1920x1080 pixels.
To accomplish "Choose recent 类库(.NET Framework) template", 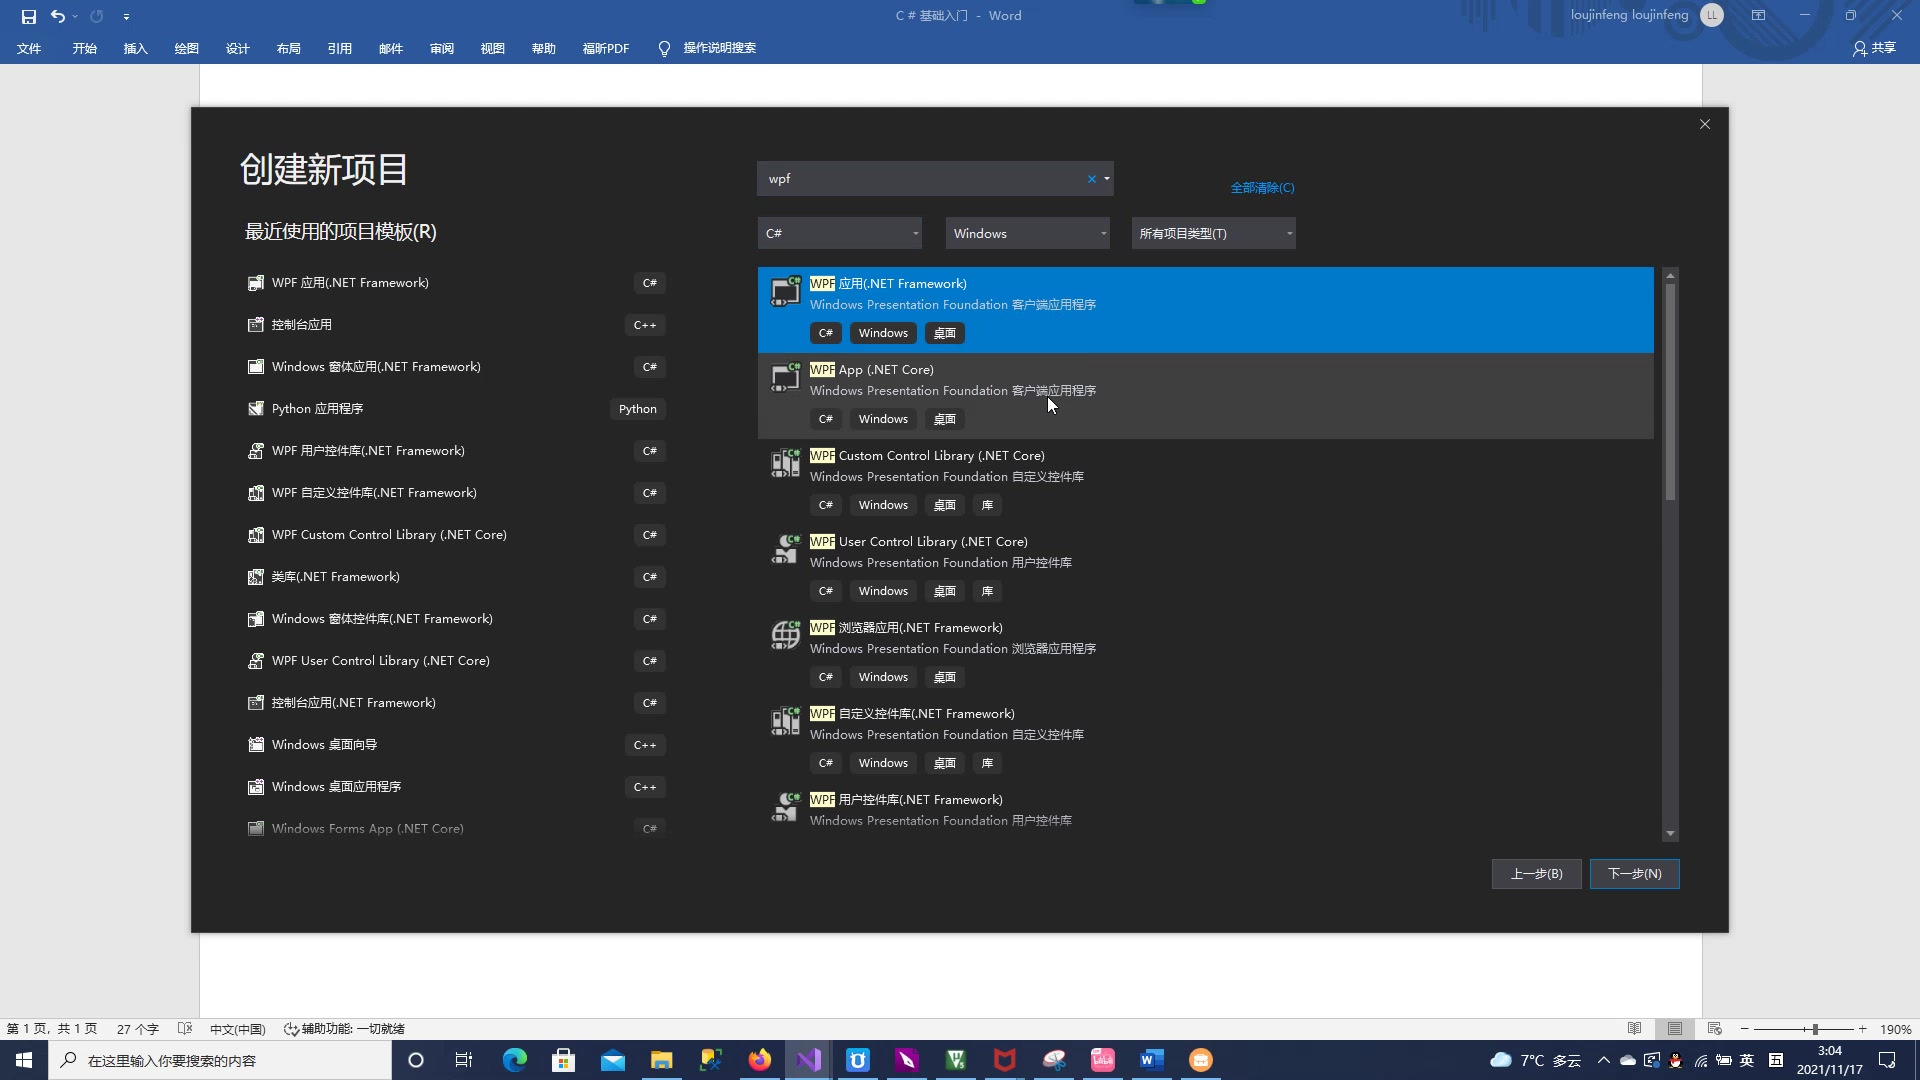I will coord(456,577).
